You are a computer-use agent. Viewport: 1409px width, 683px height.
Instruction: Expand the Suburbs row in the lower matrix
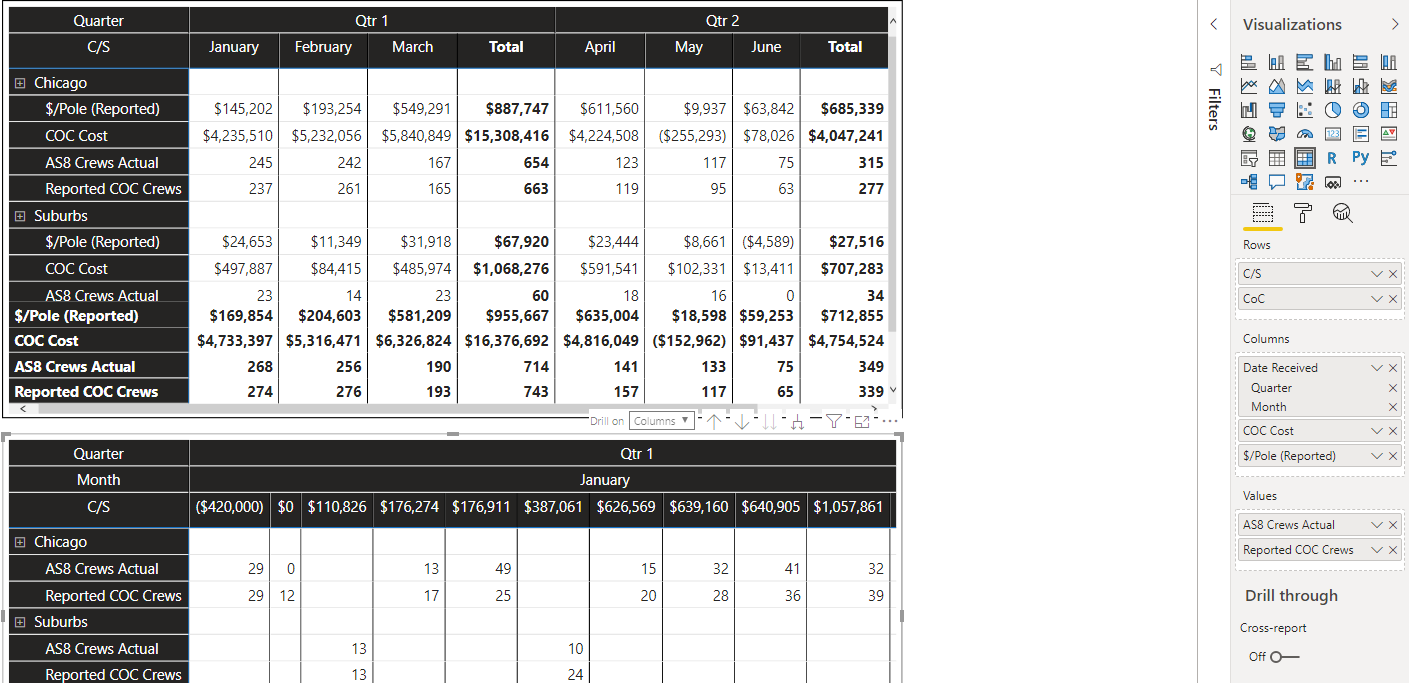pos(20,622)
